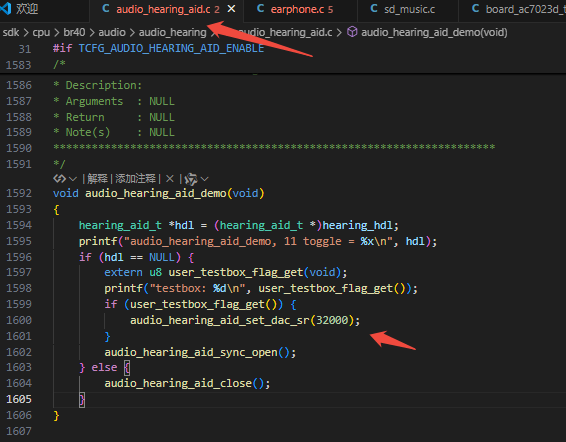Select the br40 breadcrumb
Image resolution: width=566 pixels, height=442 pixels.
[x=74, y=32]
